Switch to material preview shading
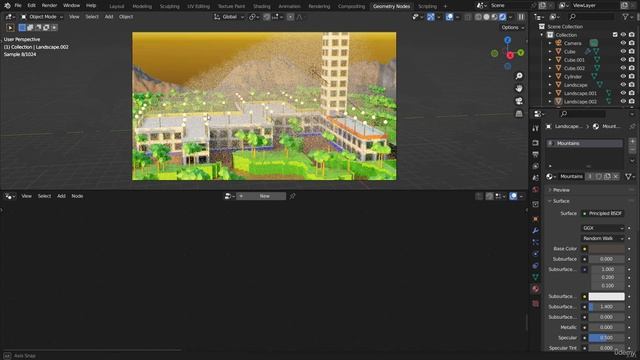 pyautogui.click(x=495, y=17)
